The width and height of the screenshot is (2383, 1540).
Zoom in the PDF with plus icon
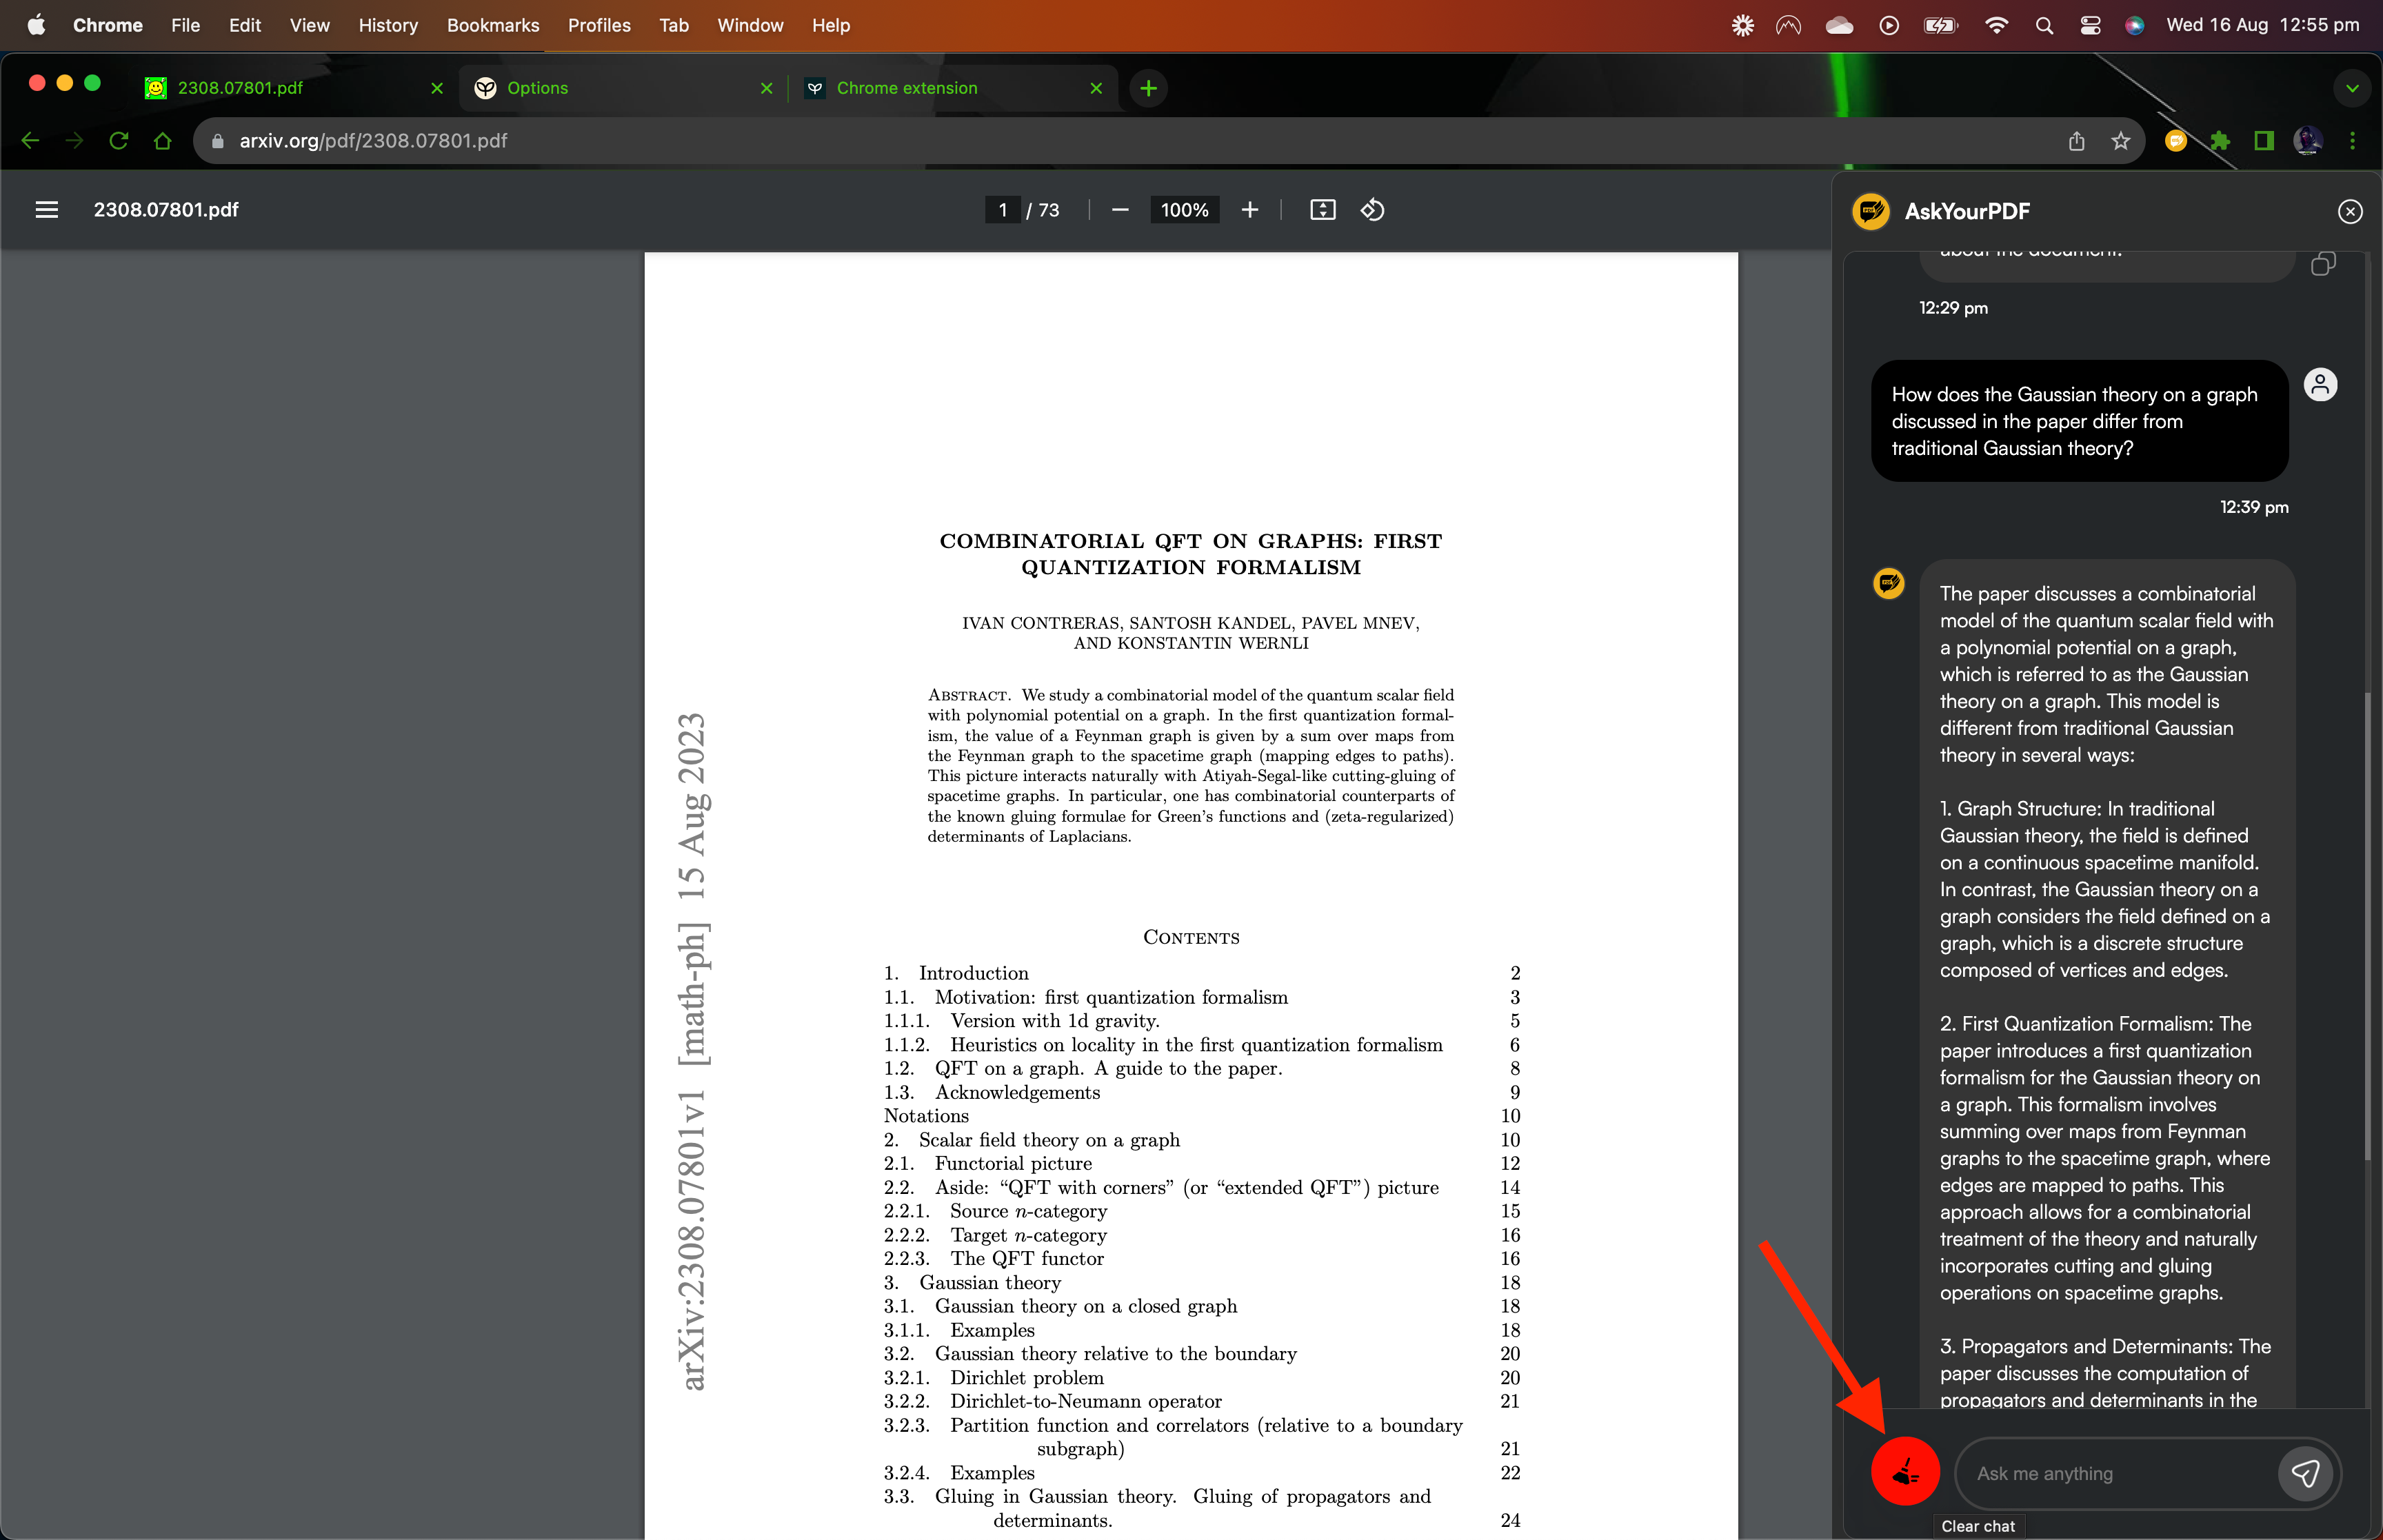[x=1249, y=210]
